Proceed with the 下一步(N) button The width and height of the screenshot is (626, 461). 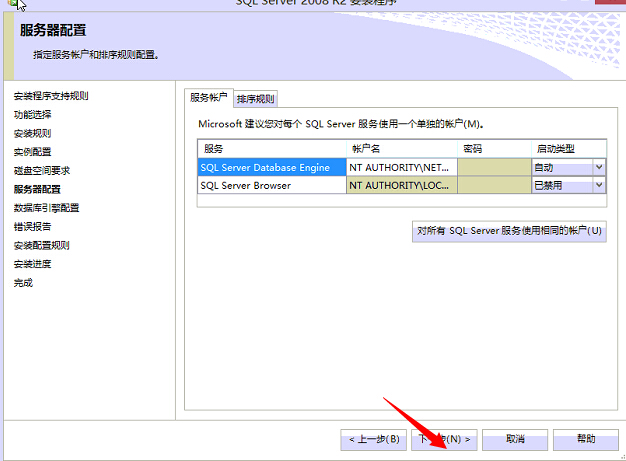pyautogui.click(x=444, y=440)
